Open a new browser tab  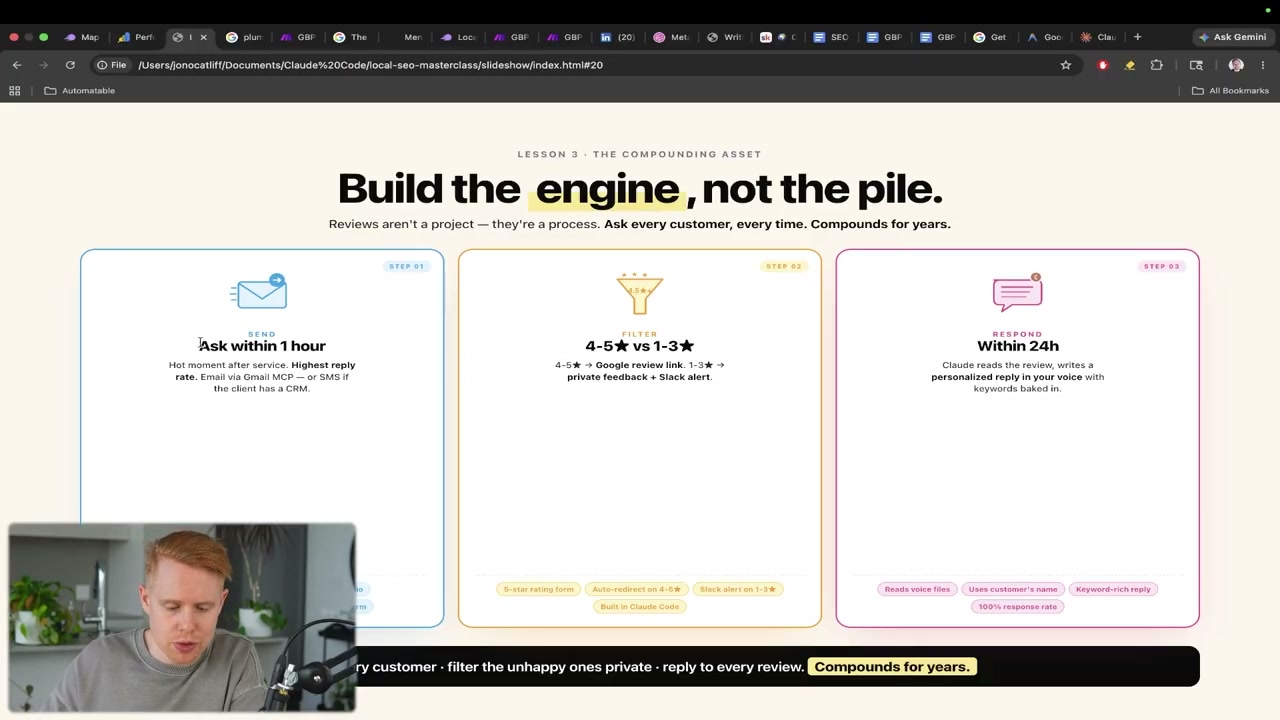1137,37
